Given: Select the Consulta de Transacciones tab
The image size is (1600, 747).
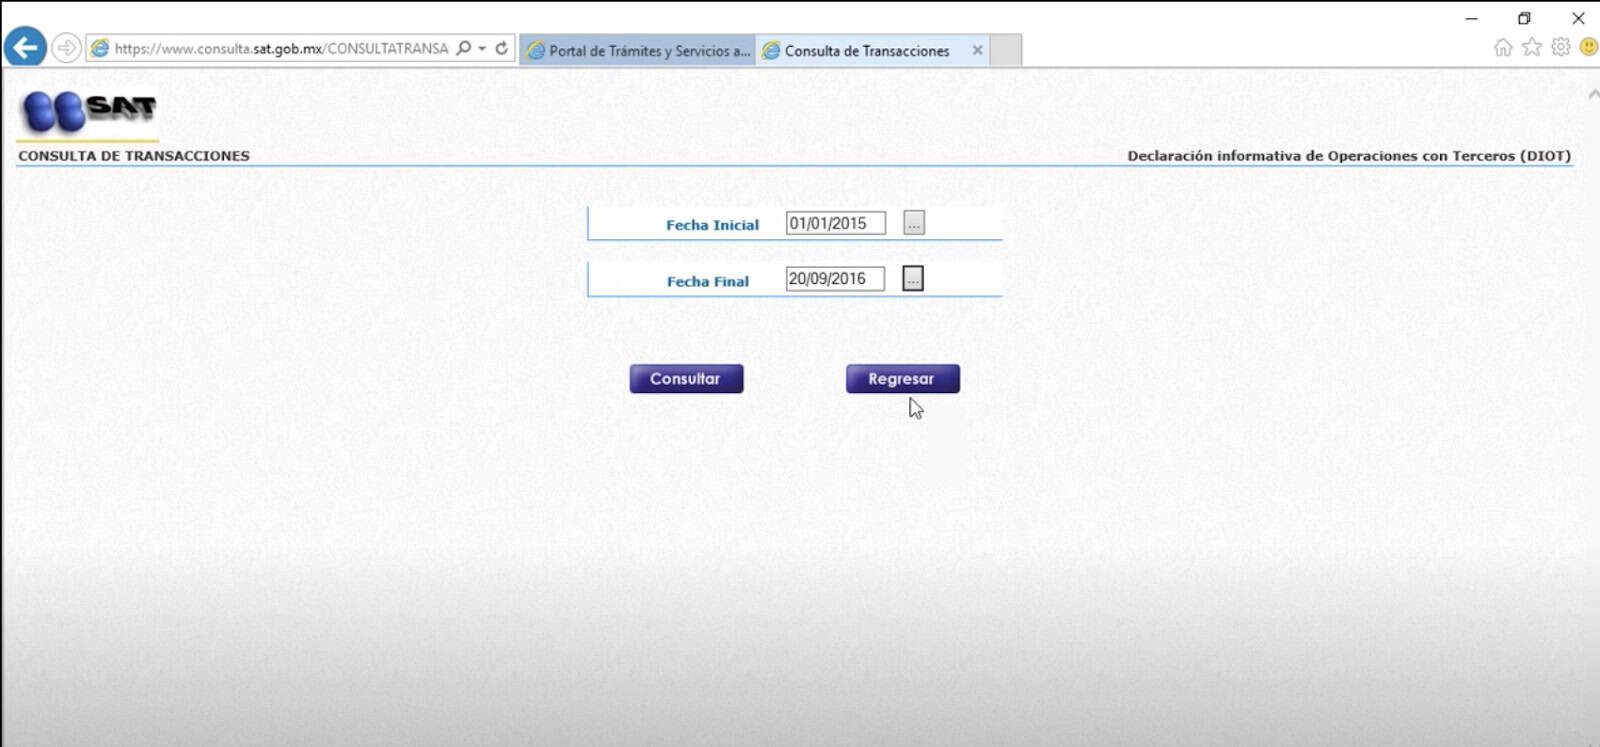Looking at the screenshot, I should 865,50.
